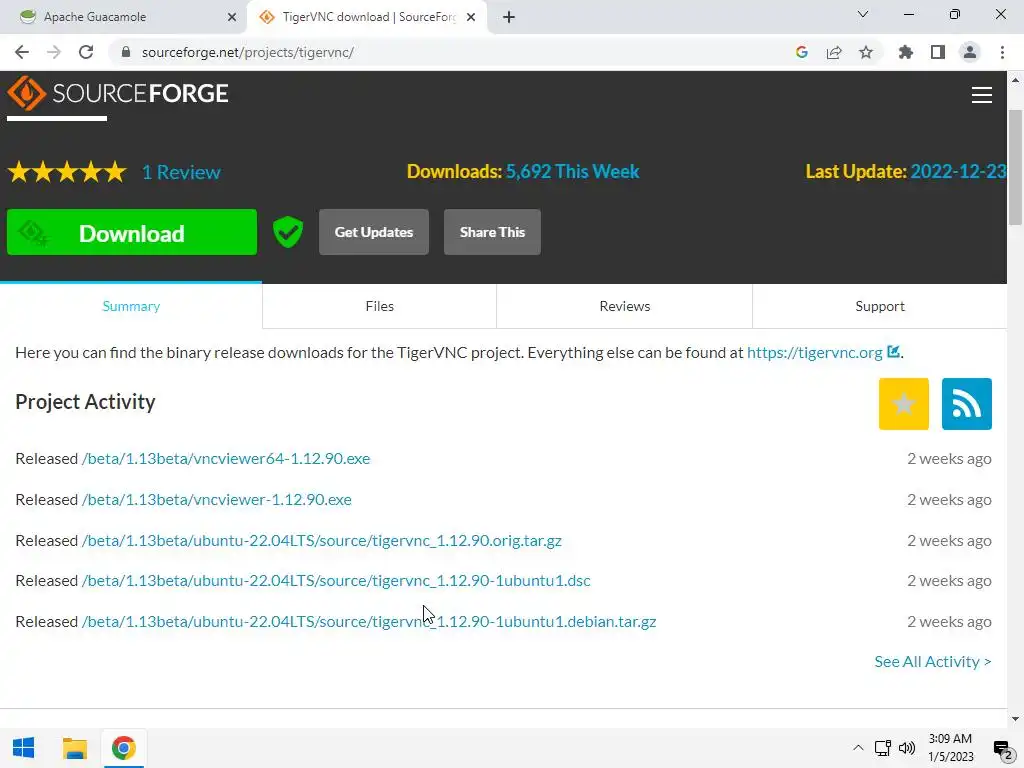Viewport: 1024px width, 768px height.
Task: Open the blue RSS feed icon
Action: (967, 404)
